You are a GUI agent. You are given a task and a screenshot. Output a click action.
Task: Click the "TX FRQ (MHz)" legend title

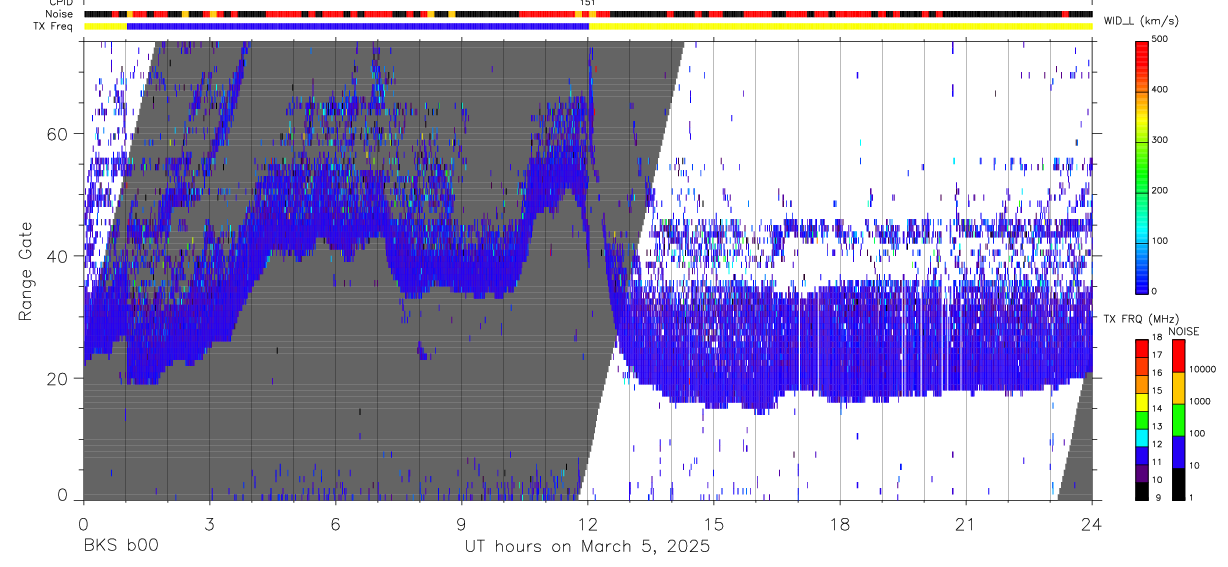(x=1140, y=319)
